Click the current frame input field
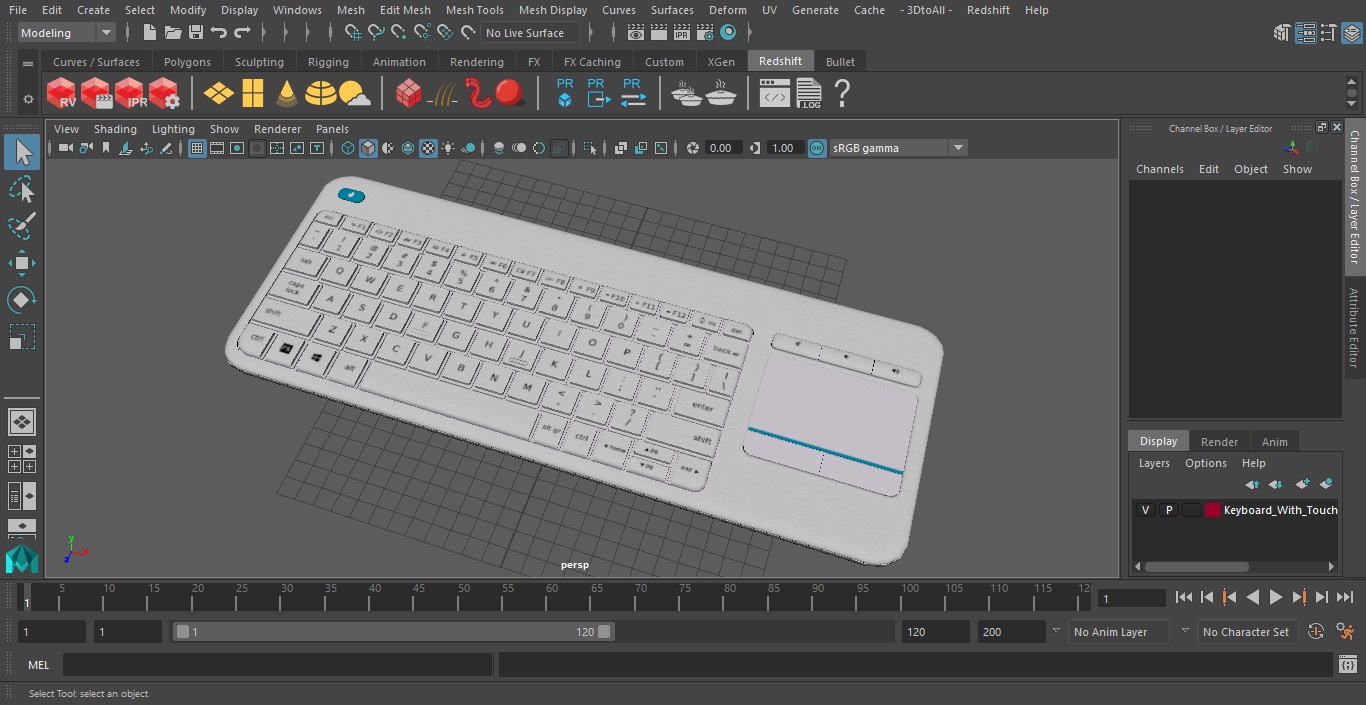1366x705 pixels. click(1131, 598)
